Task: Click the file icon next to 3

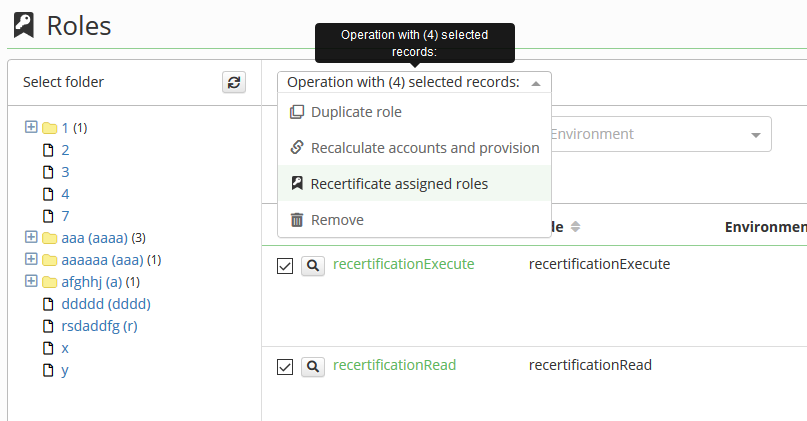Action: pos(48,172)
